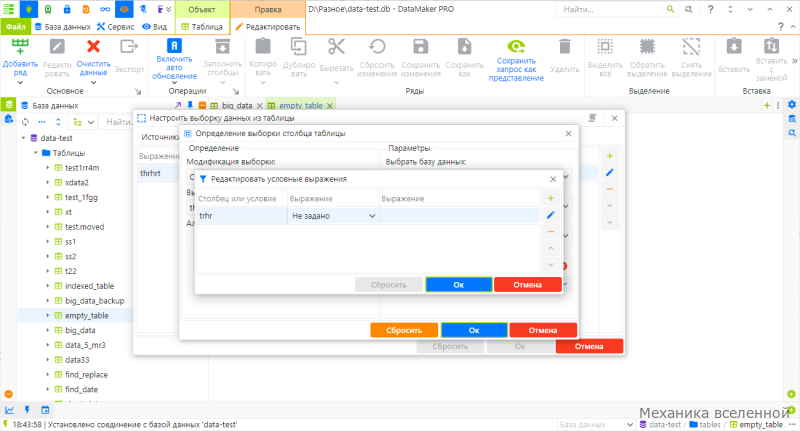Click the lock icon in quick access toolbar
The height and width of the screenshot is (431, 800).
pyautogui.click(x=67, y=9)
